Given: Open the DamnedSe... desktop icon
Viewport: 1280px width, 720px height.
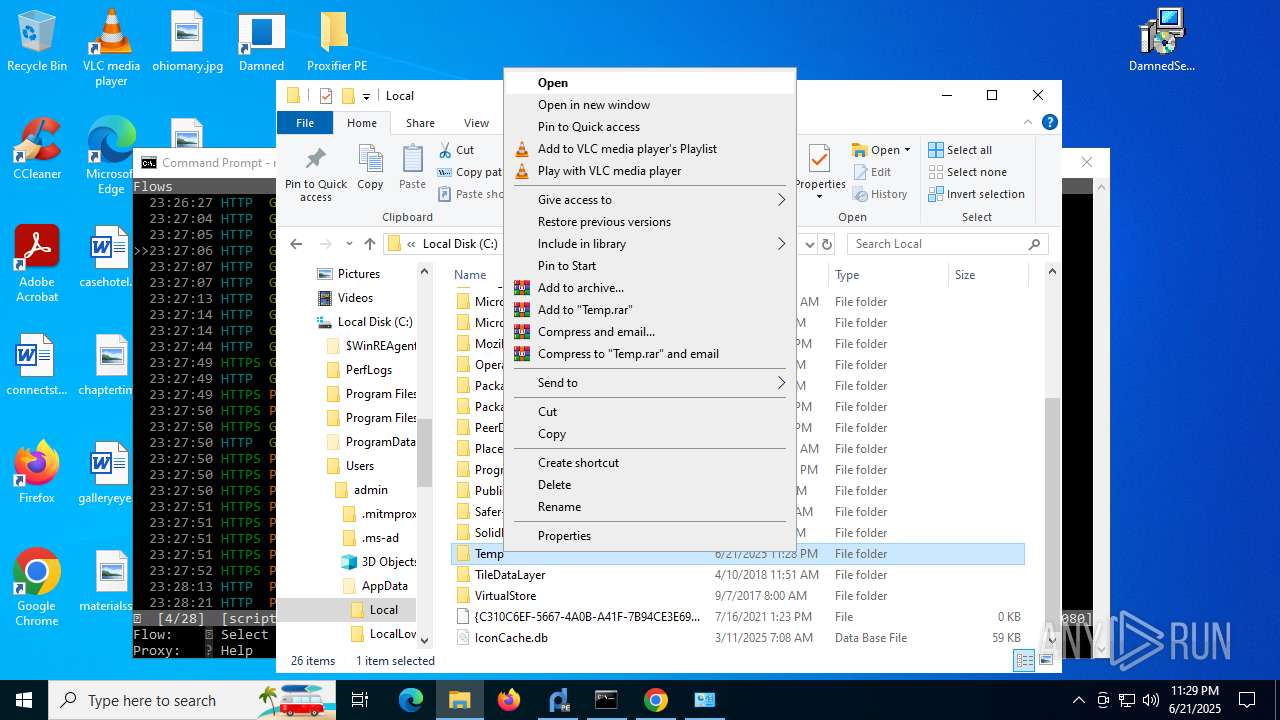Looking at the screenshot, I should pos(1161,41).
